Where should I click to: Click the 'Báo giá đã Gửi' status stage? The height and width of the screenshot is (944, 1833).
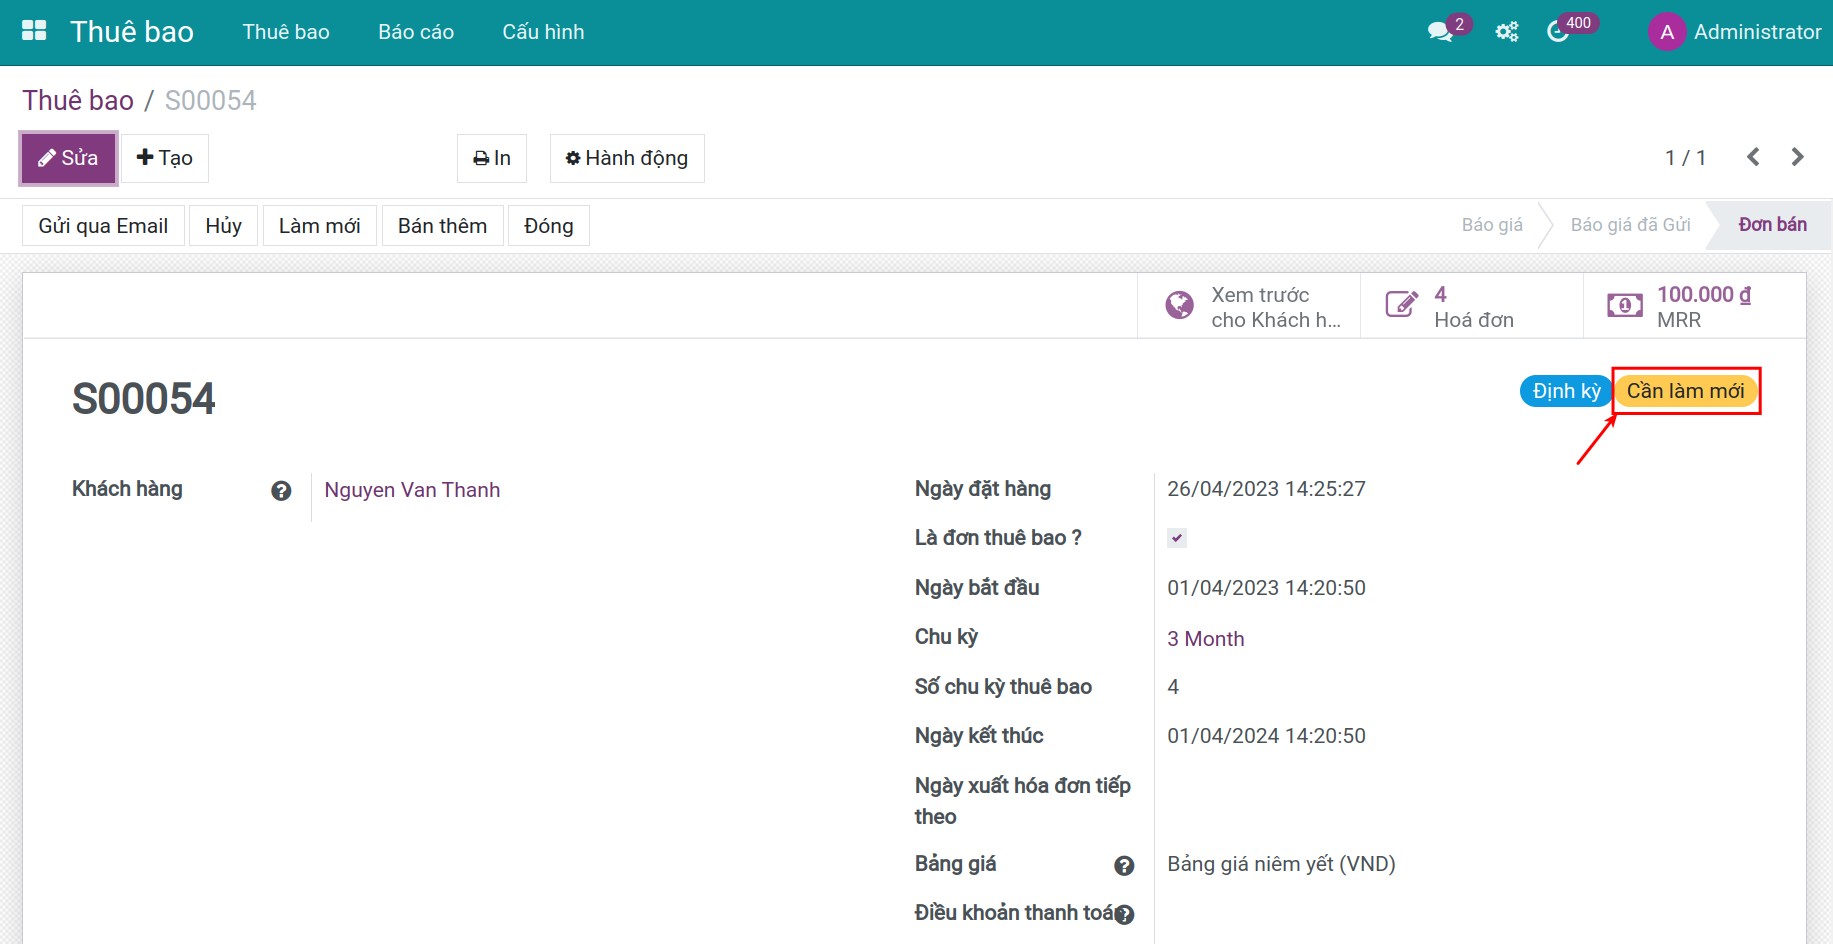1630,225
